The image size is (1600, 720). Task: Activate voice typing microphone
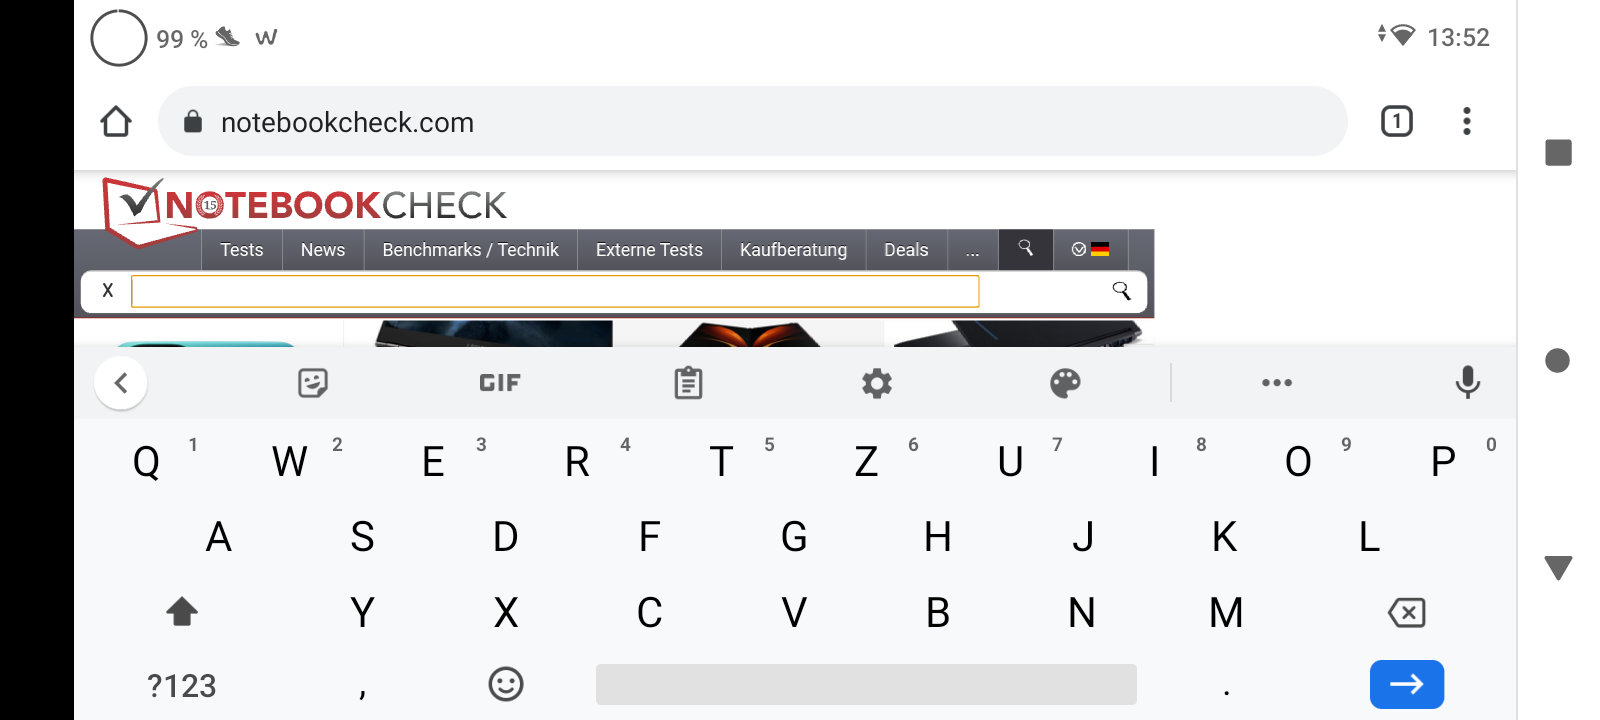point(1467,382)
